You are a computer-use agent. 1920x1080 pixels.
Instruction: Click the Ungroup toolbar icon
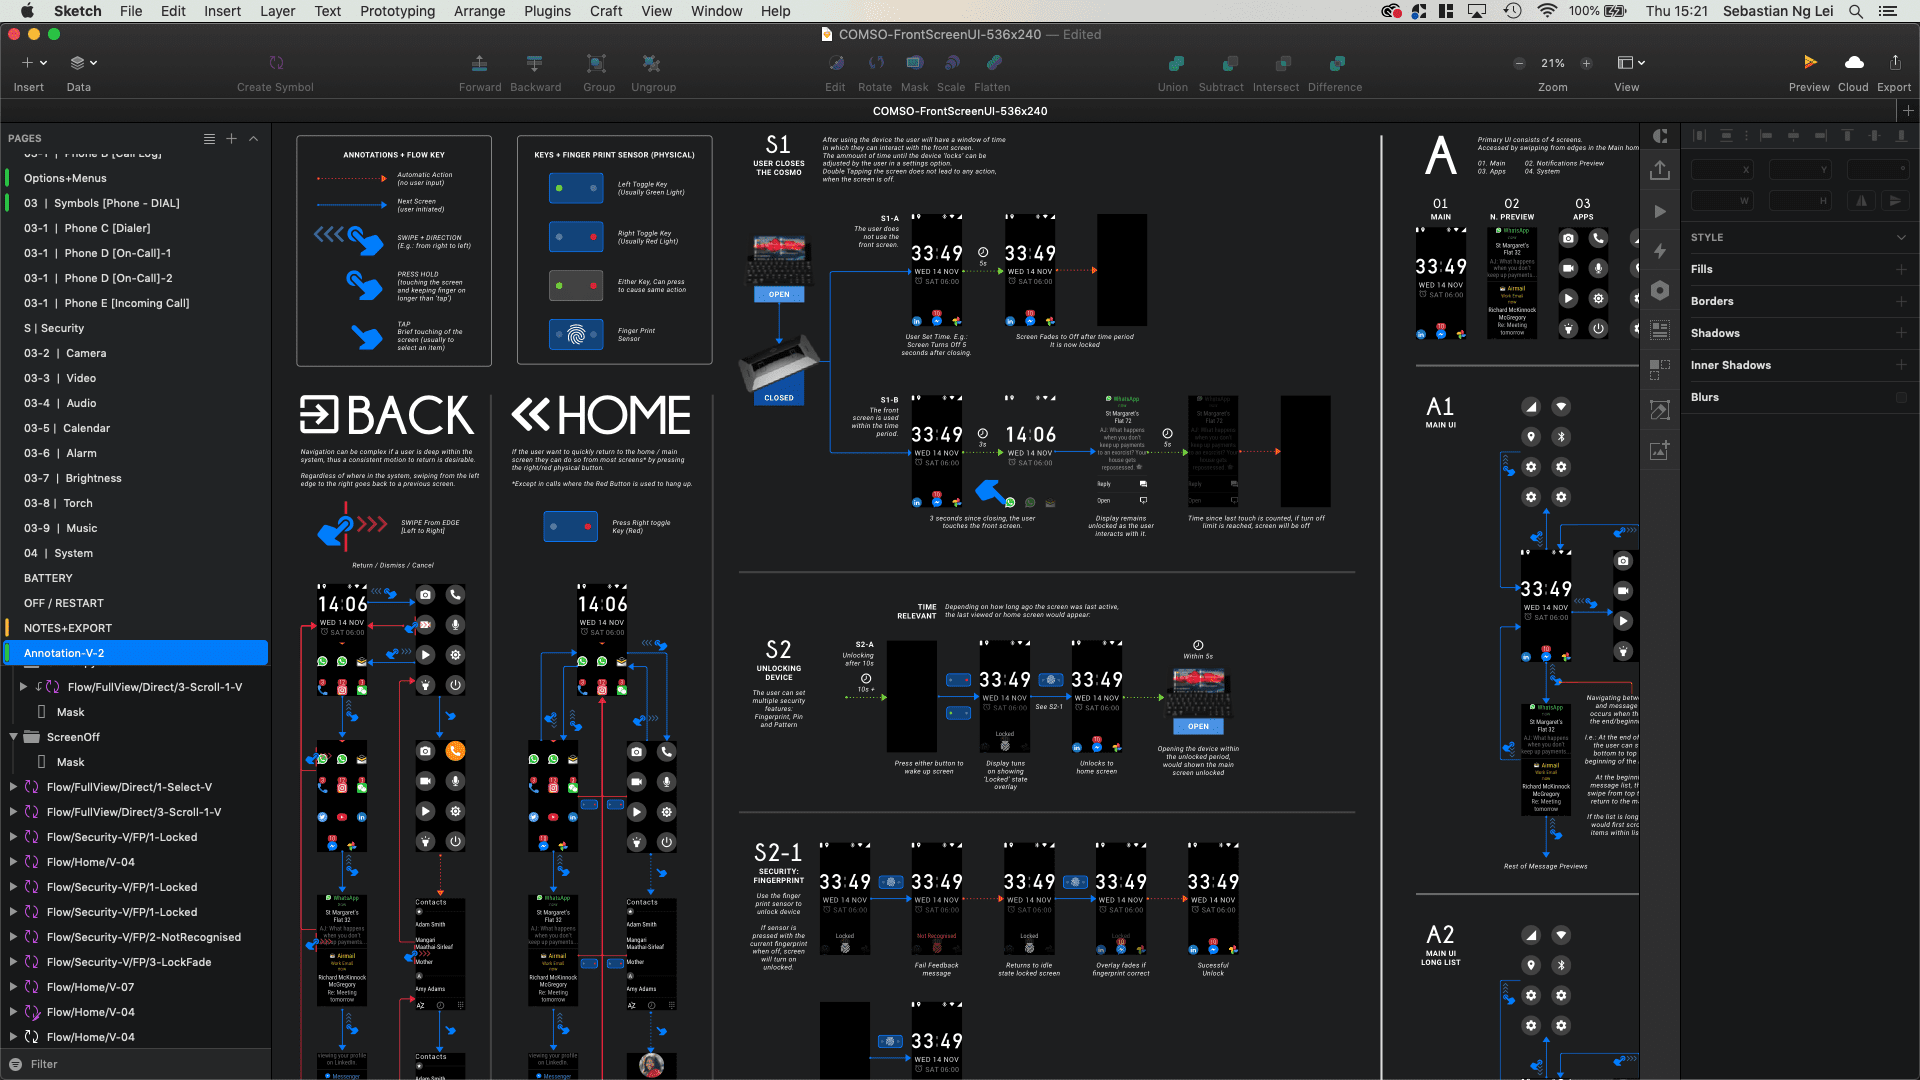652,63
